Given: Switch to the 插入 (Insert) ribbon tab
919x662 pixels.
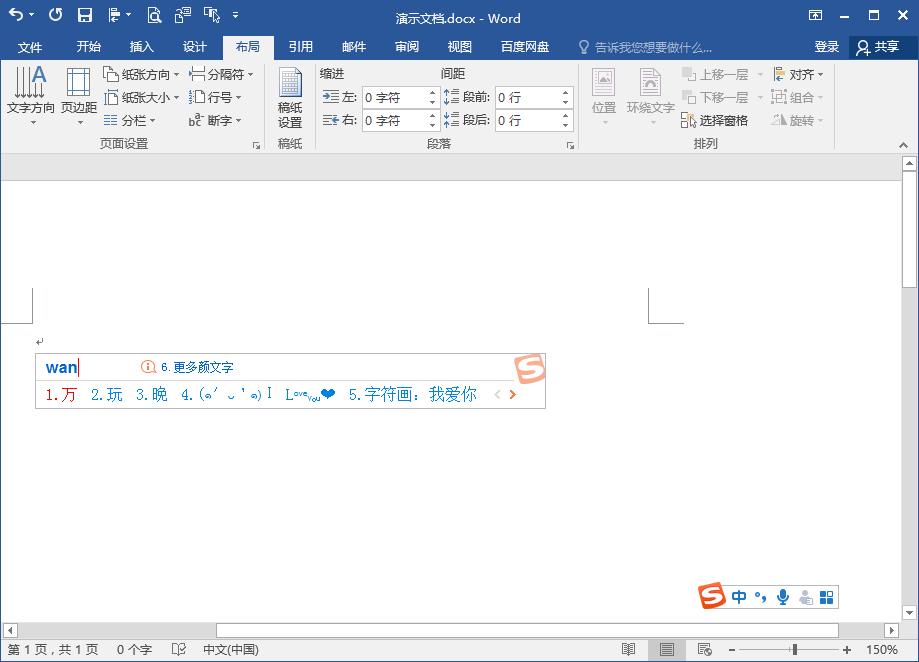Looking at the screenshot, I should tap(141, 46).
